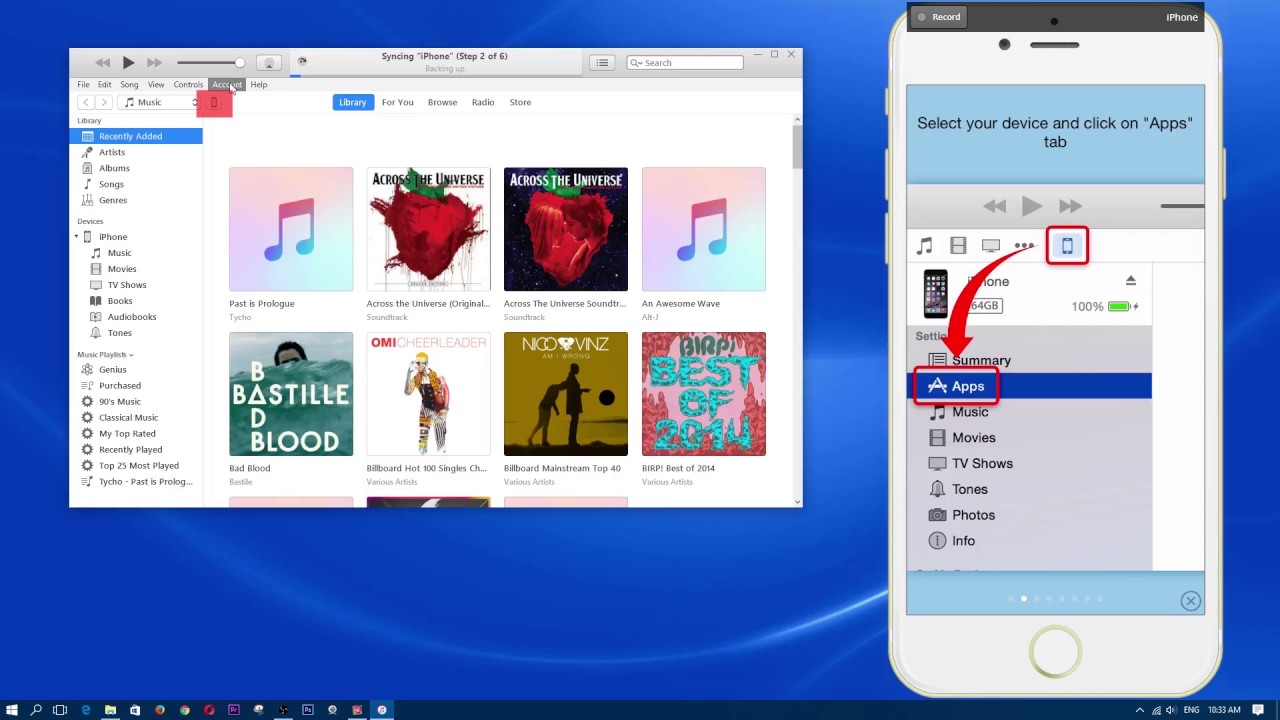This screenshot has height=720, width=1280.
Task: Open the An Awesome Wave album cover
Action: tap(704, 229)
